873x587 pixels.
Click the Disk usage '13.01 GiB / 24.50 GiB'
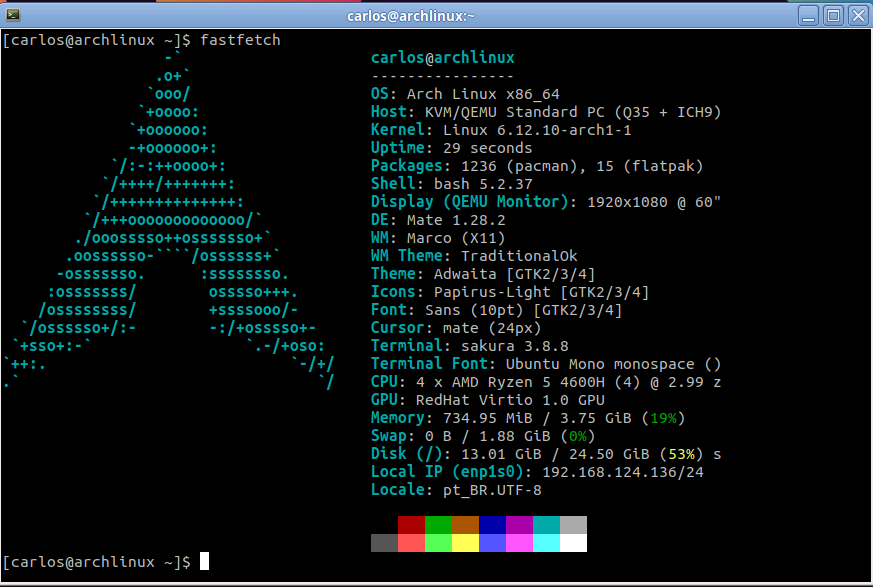555,454
